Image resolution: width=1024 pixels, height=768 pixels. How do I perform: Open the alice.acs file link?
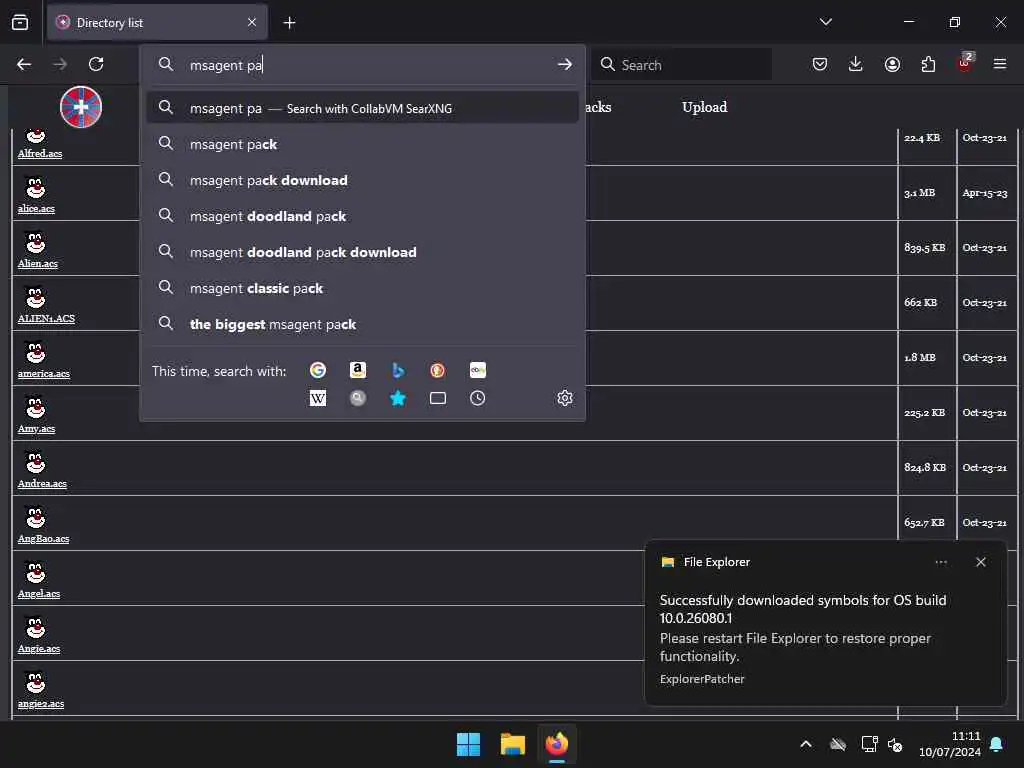point(37,208)
